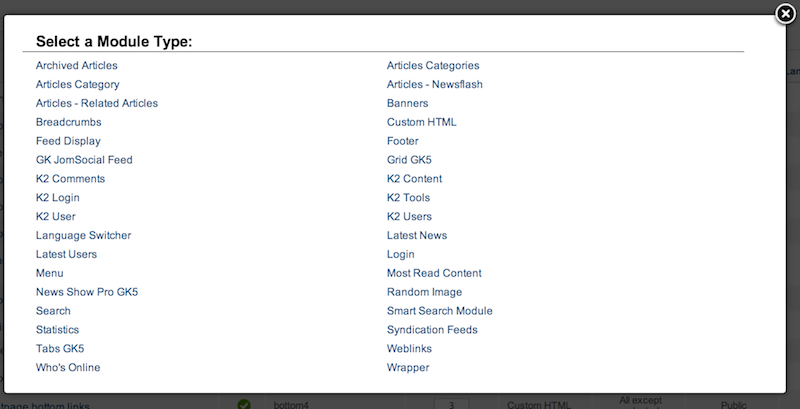Viewport: 800px width, 409px height.
Task: Choose the Footer module type
Action: (x=403, y=141)
